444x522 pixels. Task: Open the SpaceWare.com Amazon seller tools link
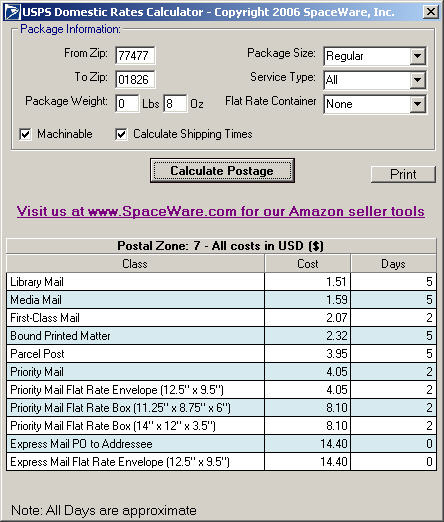point(221,212)
